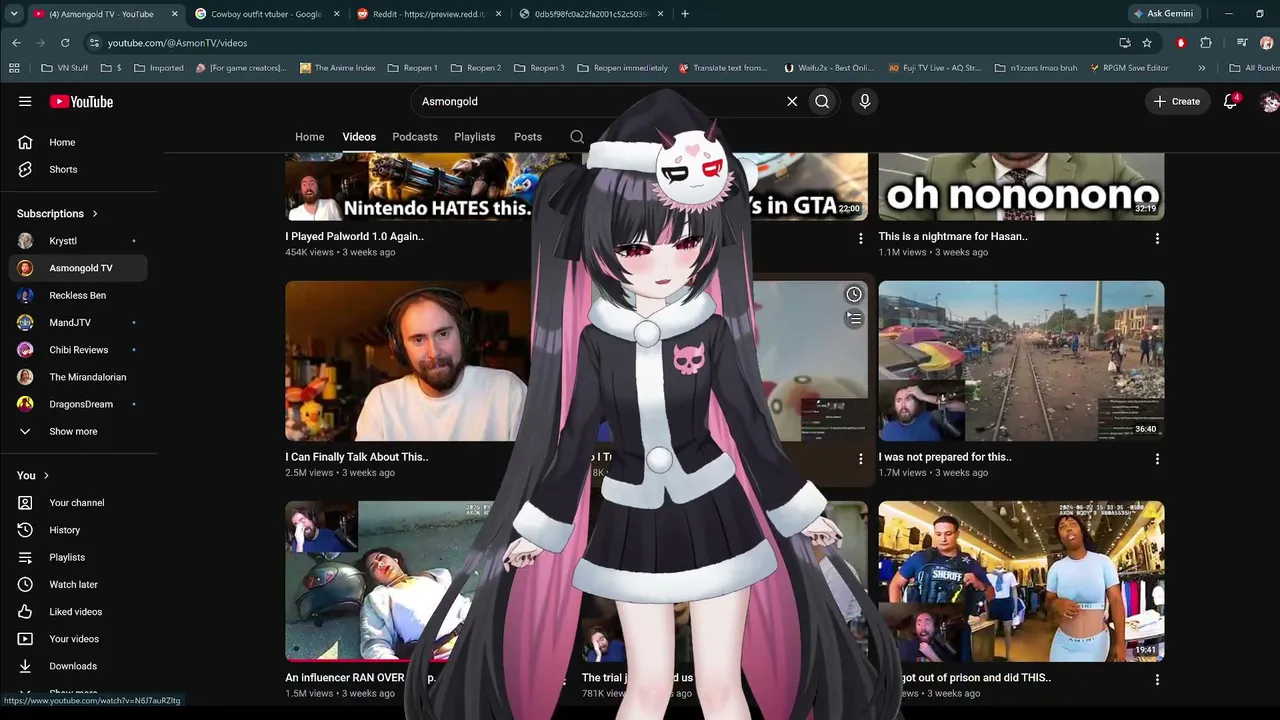Close the Cowboy outfit vtuber Google tab
Image resolution: width=1280 pixels, height=720 pixels.
click(x=336, y=14)
